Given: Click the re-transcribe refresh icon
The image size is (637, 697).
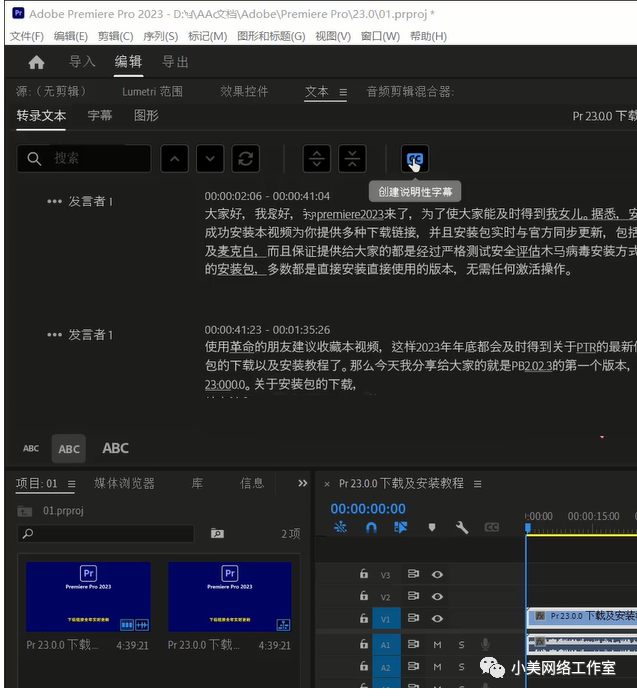Looking at the screenshot, I should 245,159.
